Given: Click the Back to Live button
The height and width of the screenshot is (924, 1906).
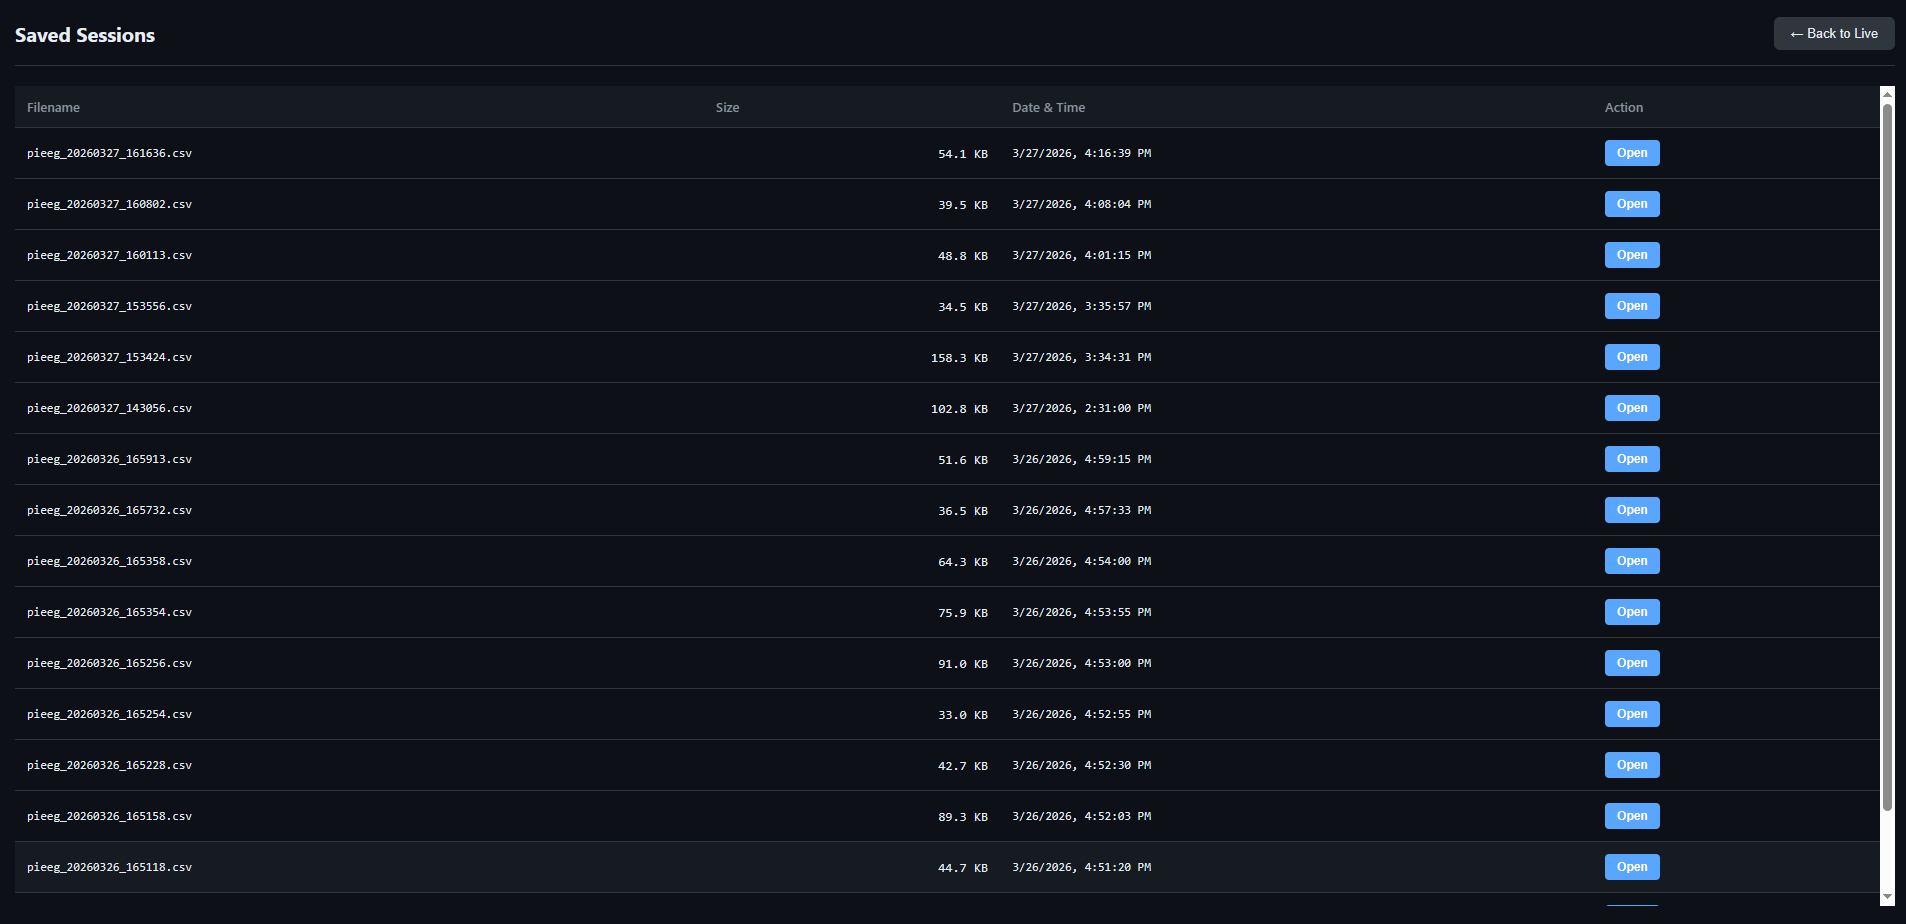Looking at the screenshot, I should 1833,34.
